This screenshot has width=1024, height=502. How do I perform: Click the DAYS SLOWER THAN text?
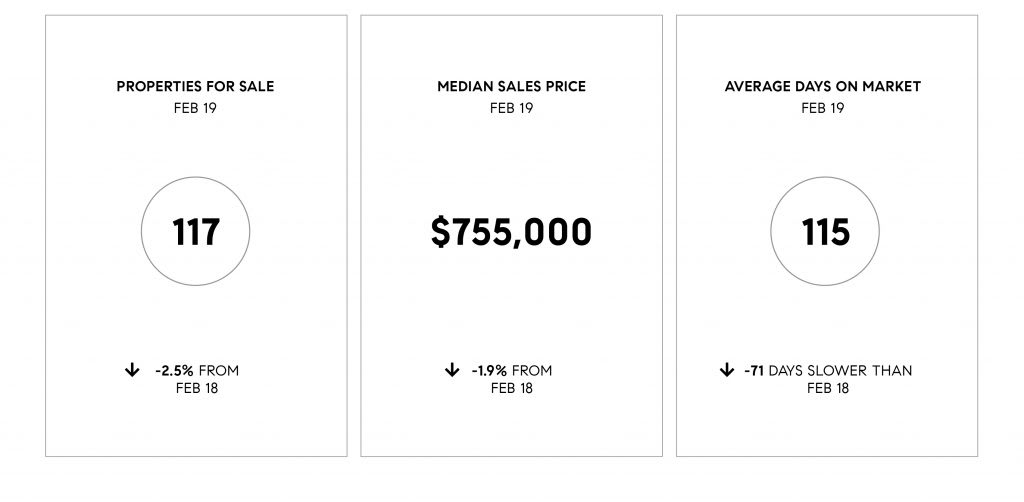point(840,371)
